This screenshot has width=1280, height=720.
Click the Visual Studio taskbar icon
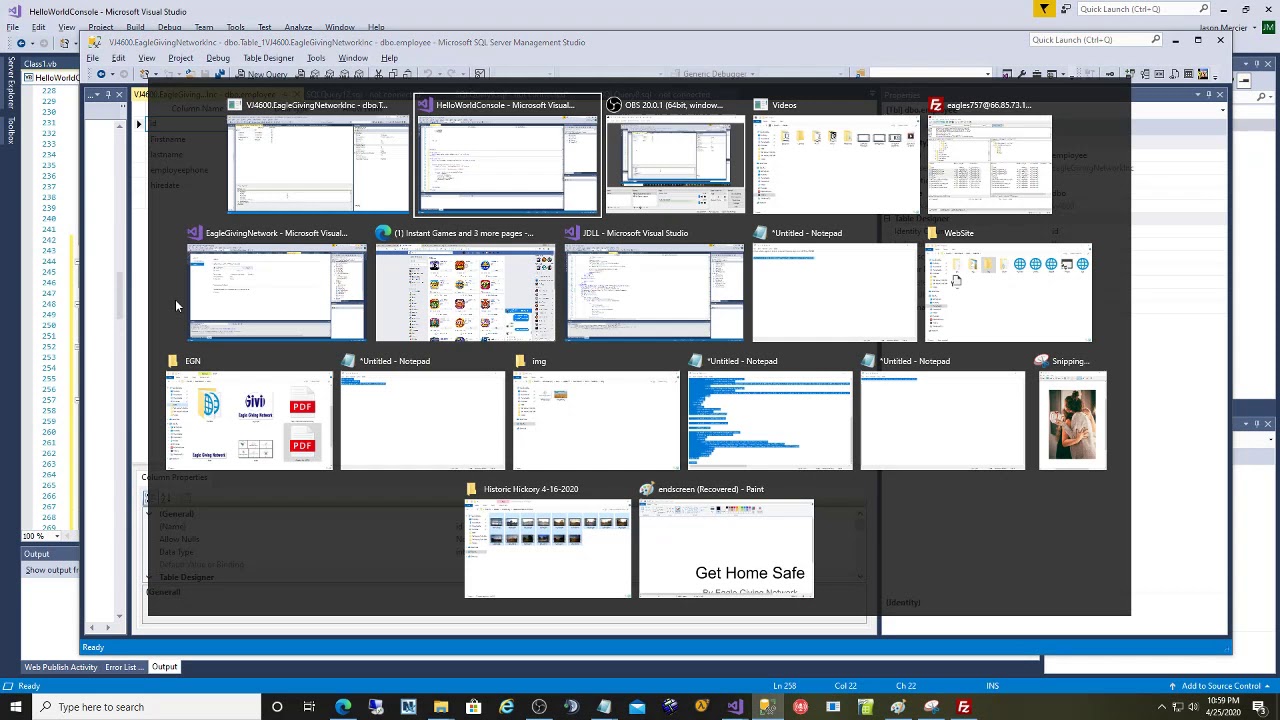coord(735,707)
